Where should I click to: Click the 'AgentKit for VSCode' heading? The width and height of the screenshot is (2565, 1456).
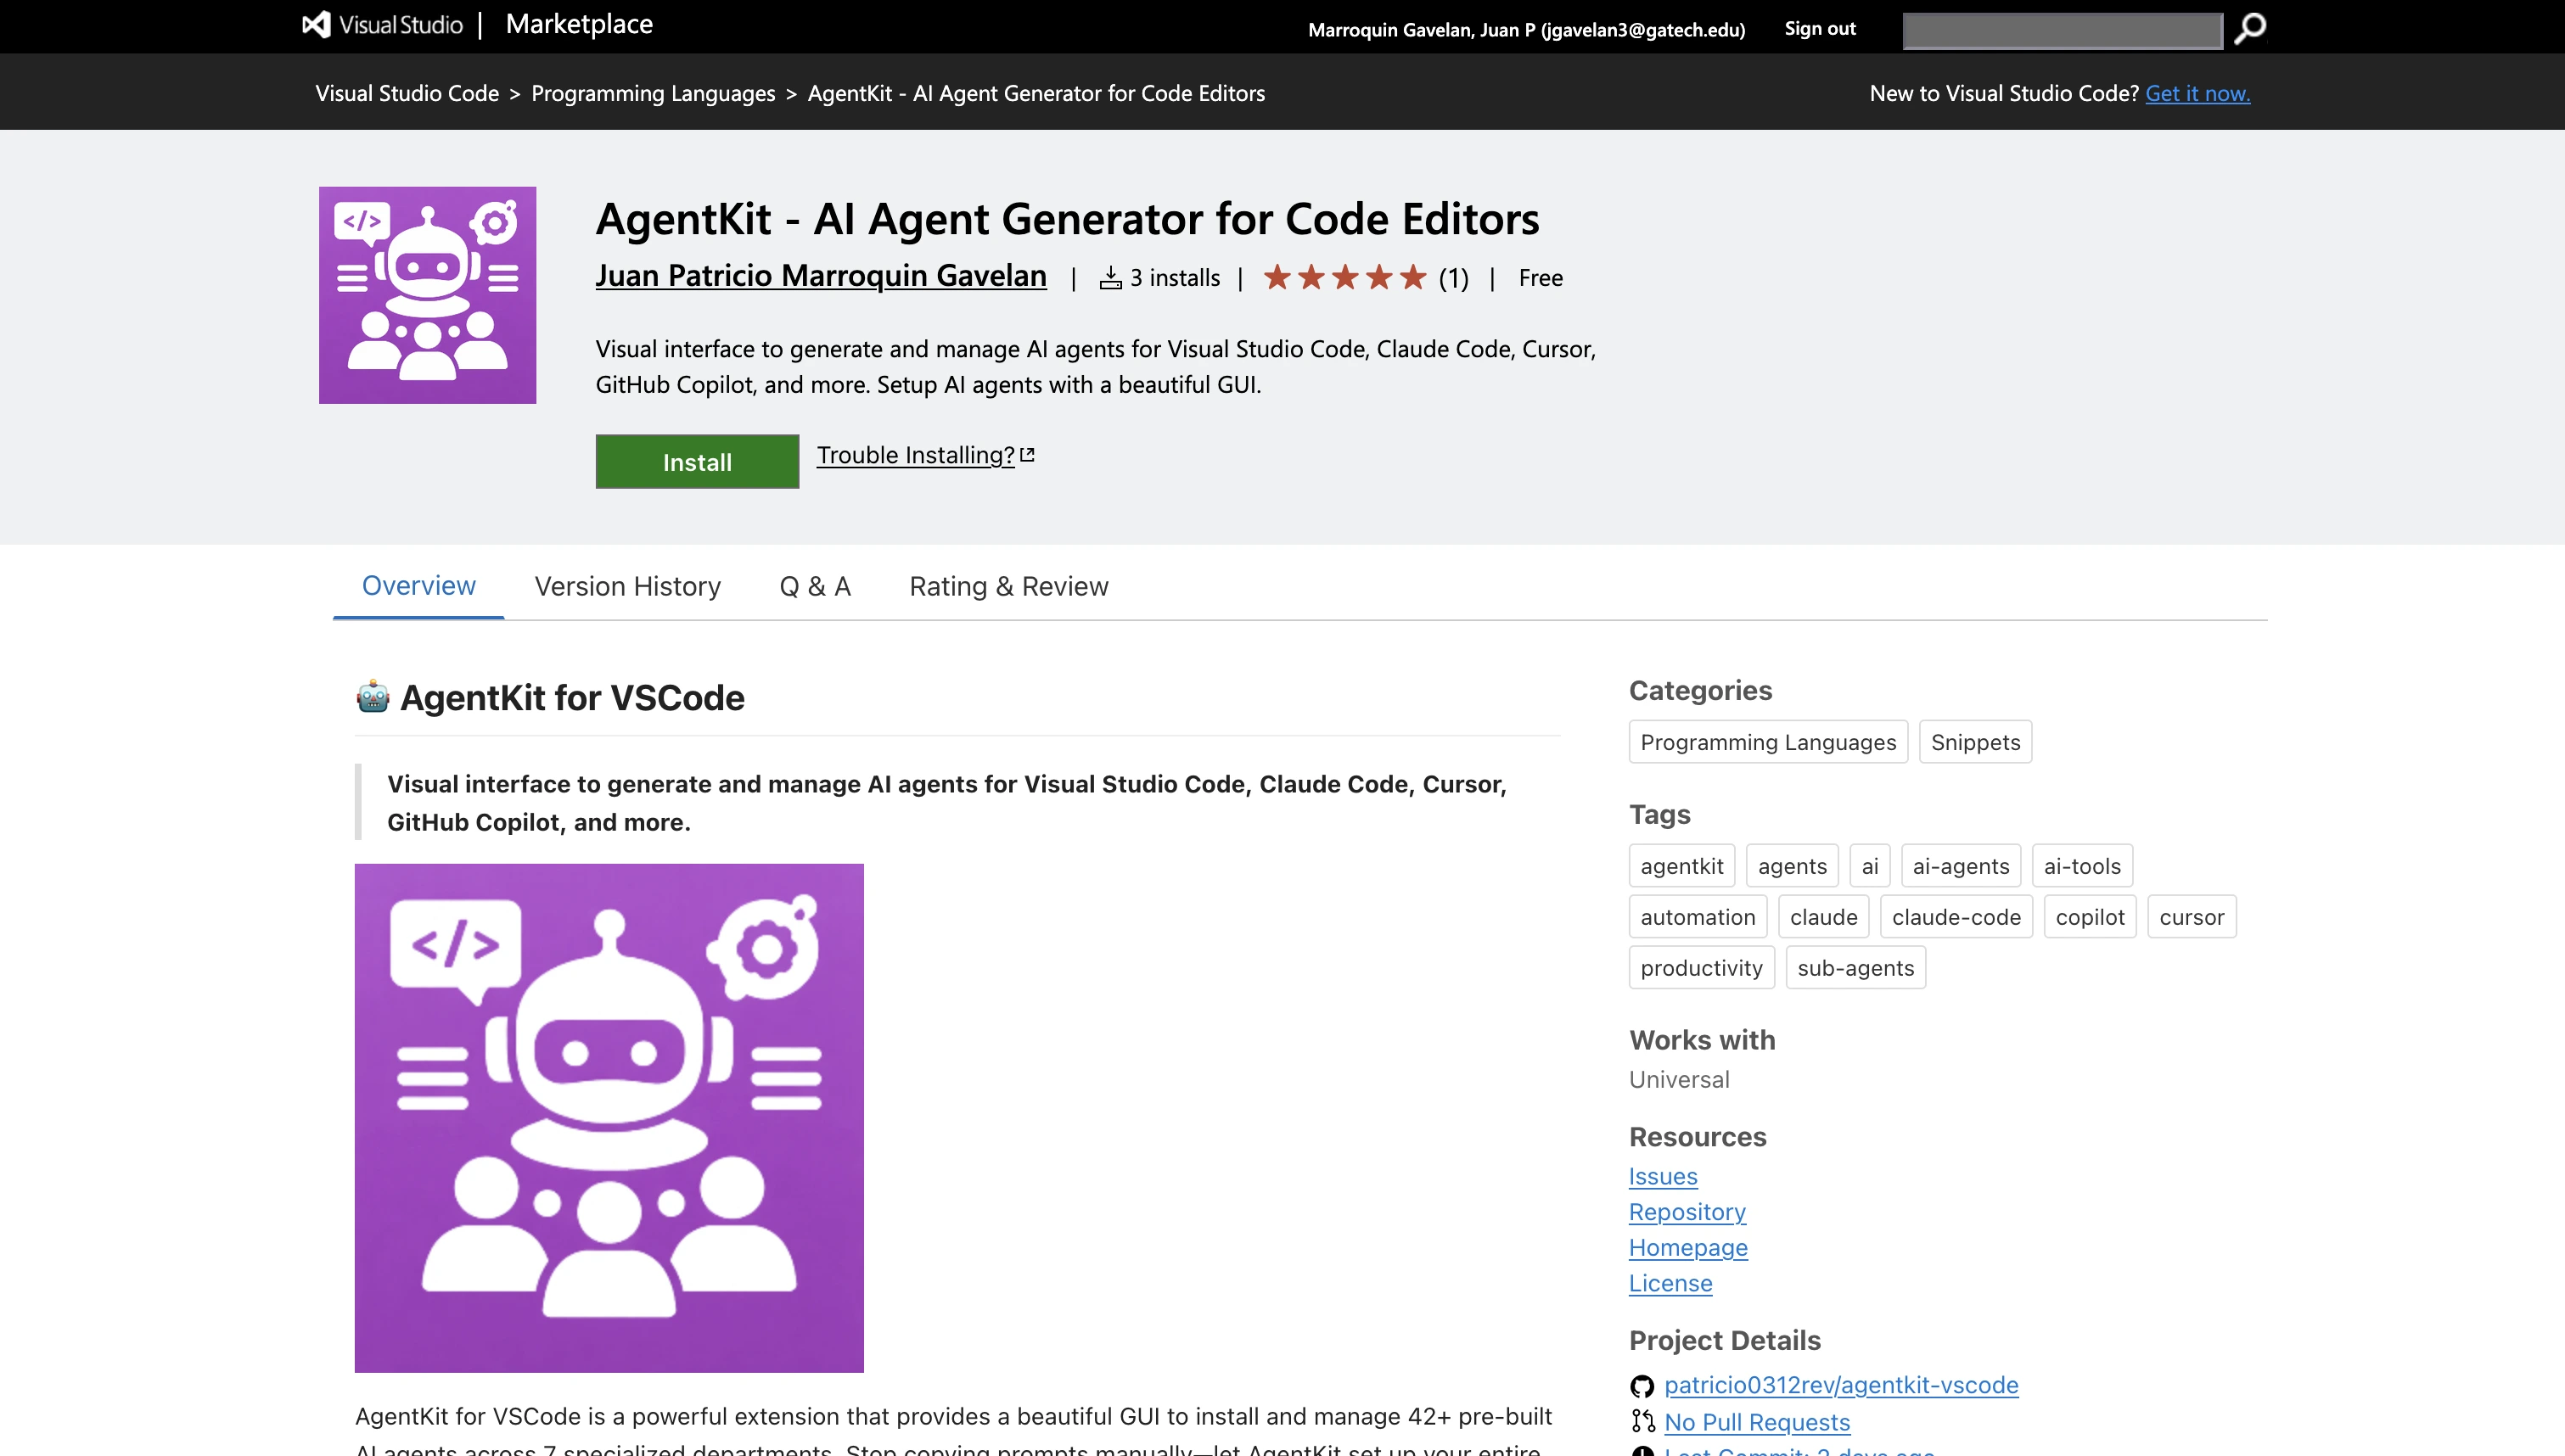tap(572, 698)
